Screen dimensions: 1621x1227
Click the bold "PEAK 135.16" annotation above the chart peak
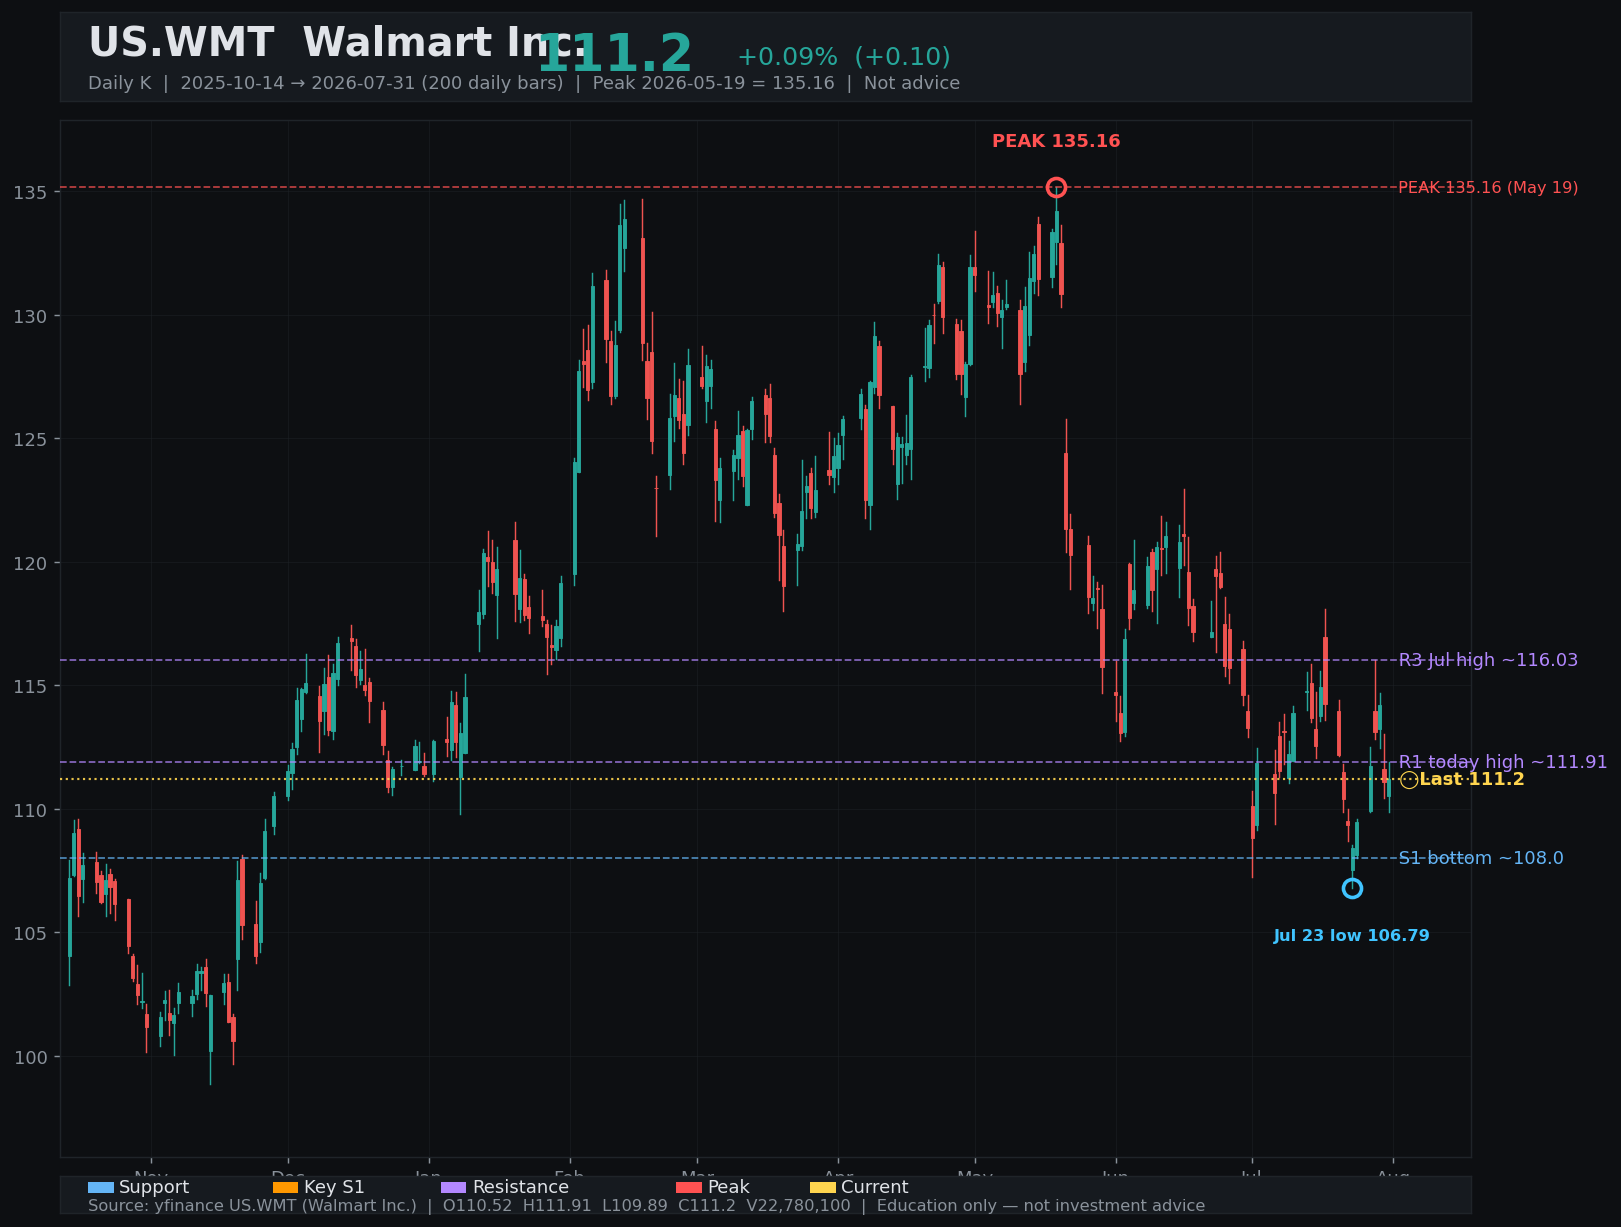[1056, 142]
